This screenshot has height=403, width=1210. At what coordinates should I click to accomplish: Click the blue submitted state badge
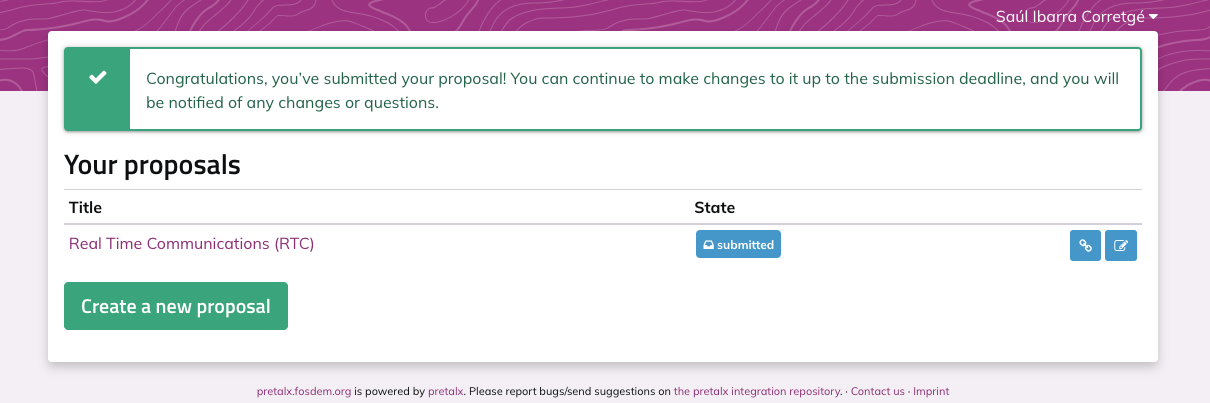click(x=738, y=244)
